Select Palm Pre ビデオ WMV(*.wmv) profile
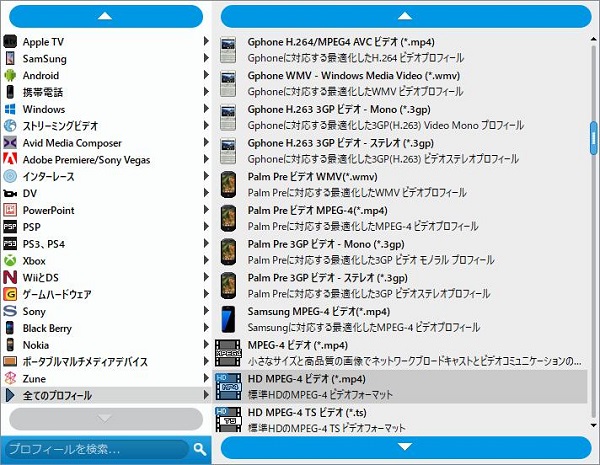Screen dimensions: 600x465 coord(400,184)
